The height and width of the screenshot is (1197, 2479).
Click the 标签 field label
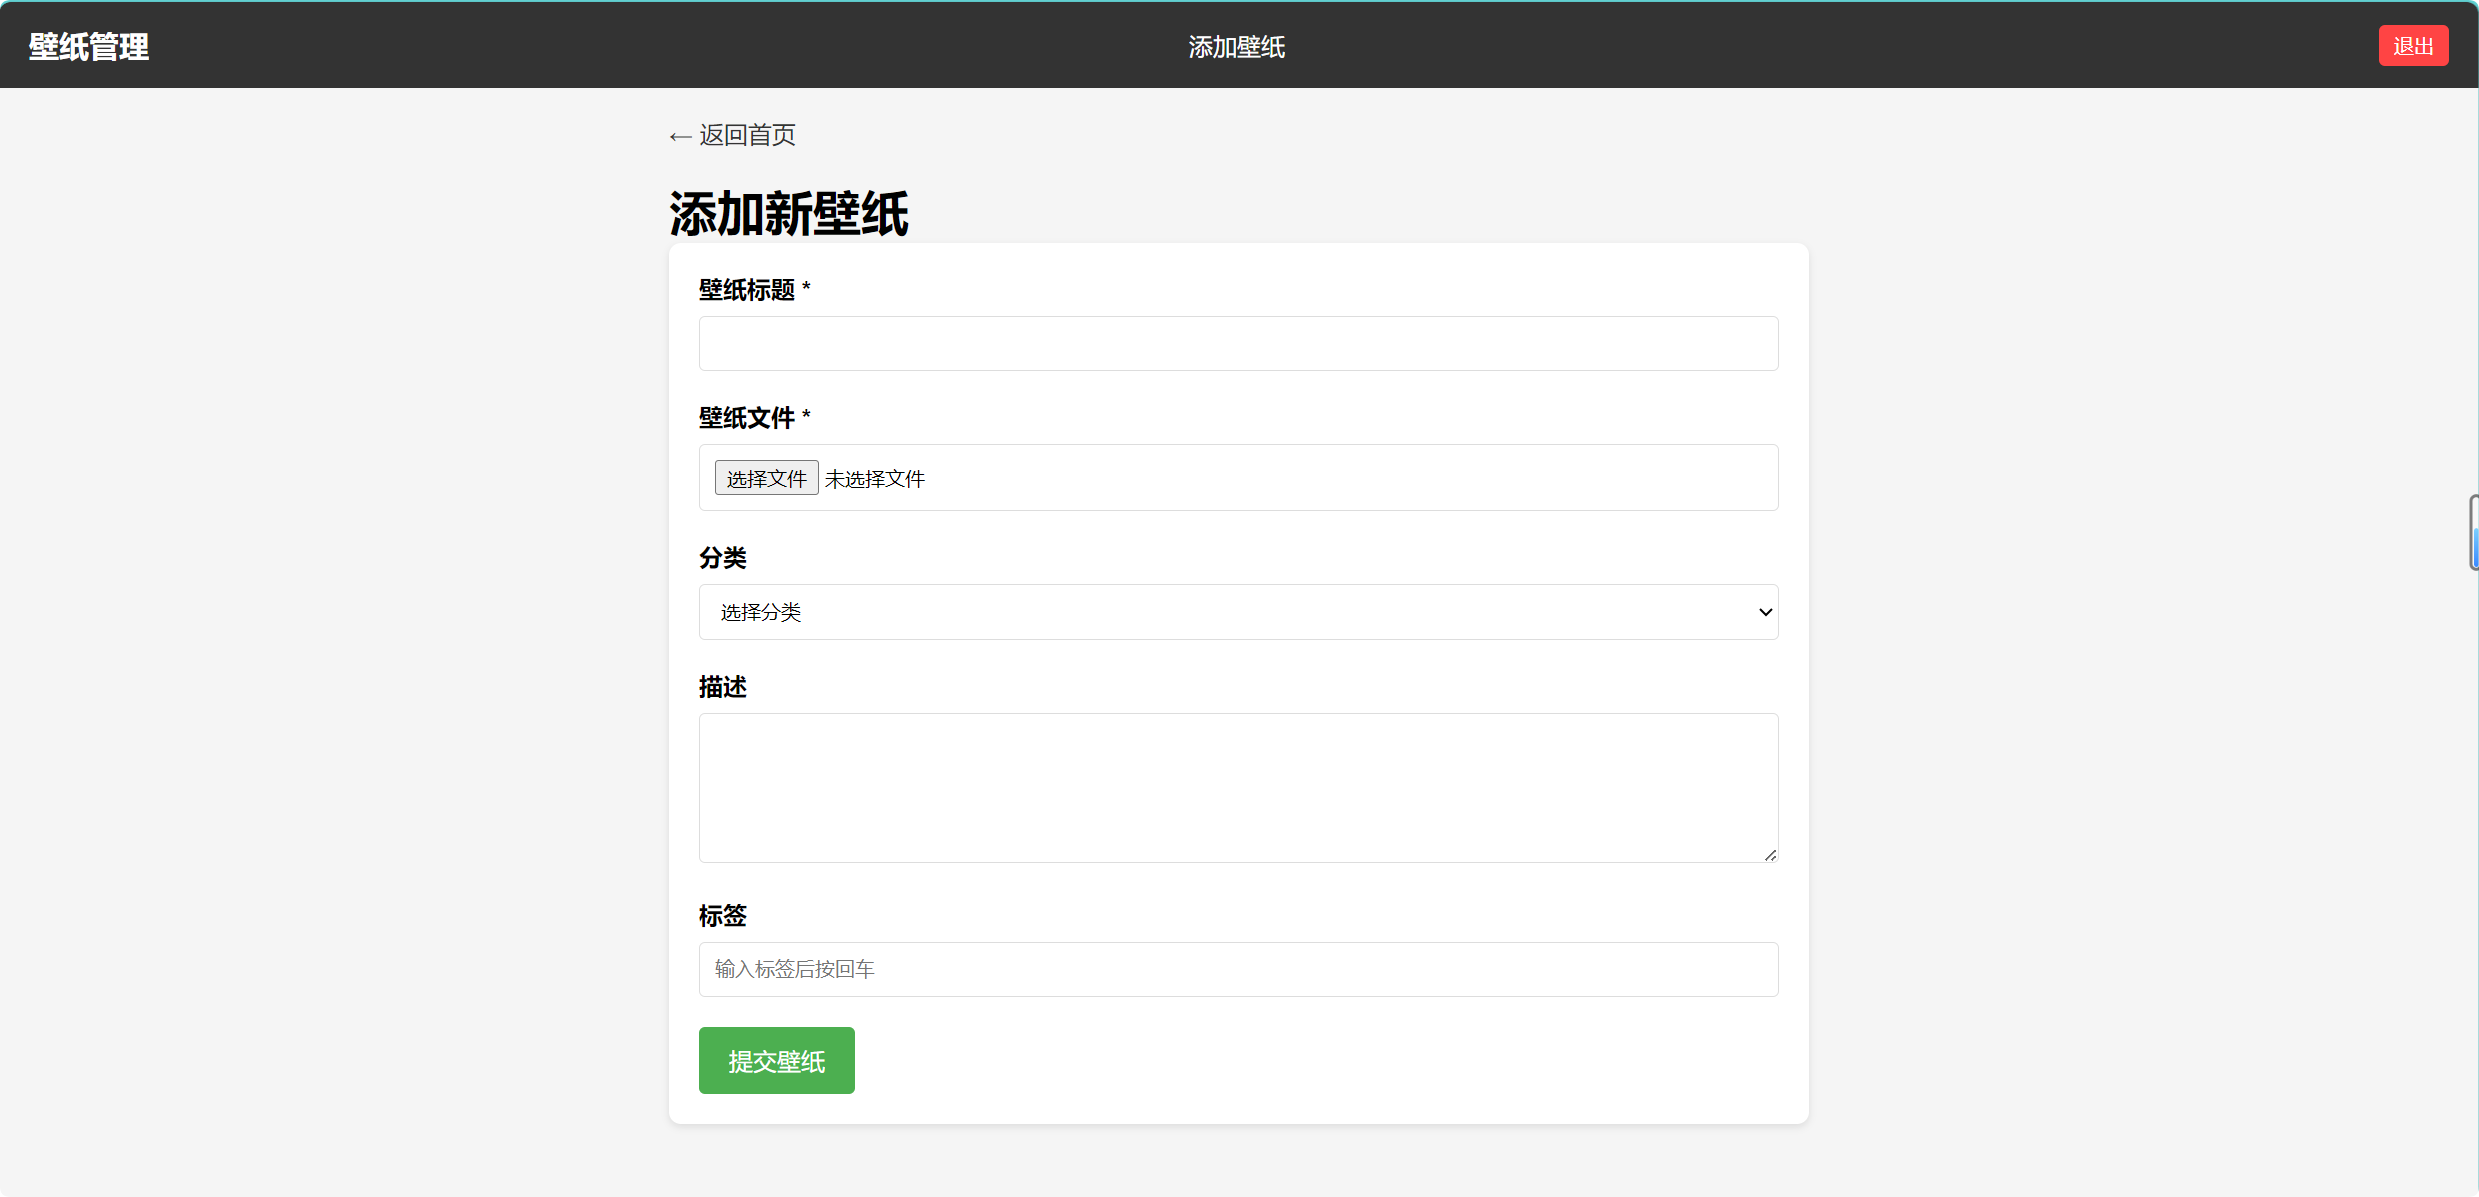click(x=723, y=916)
